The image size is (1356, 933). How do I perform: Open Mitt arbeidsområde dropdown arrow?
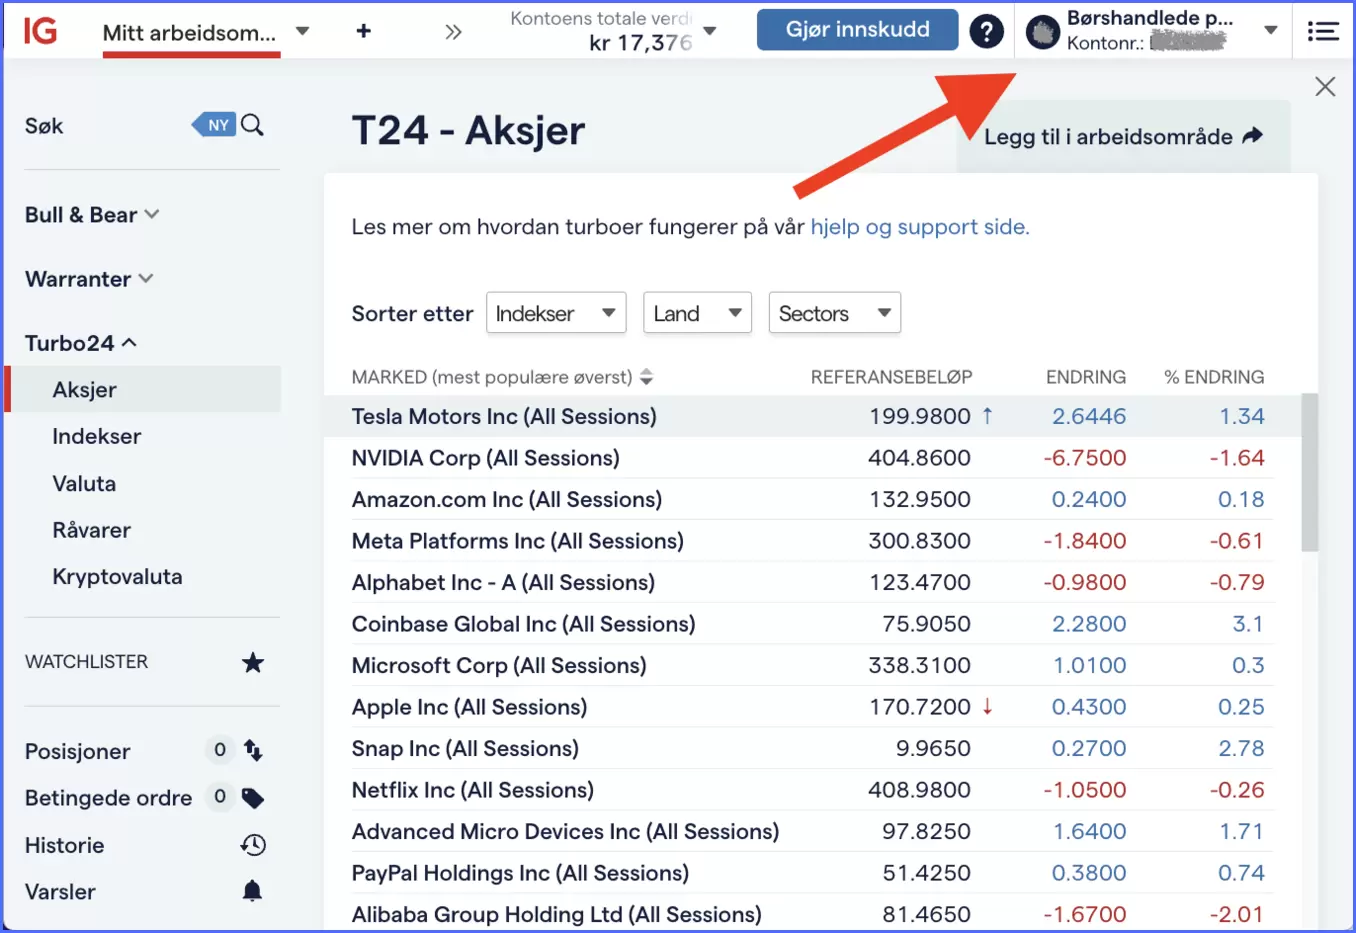[x=302, y=31]
